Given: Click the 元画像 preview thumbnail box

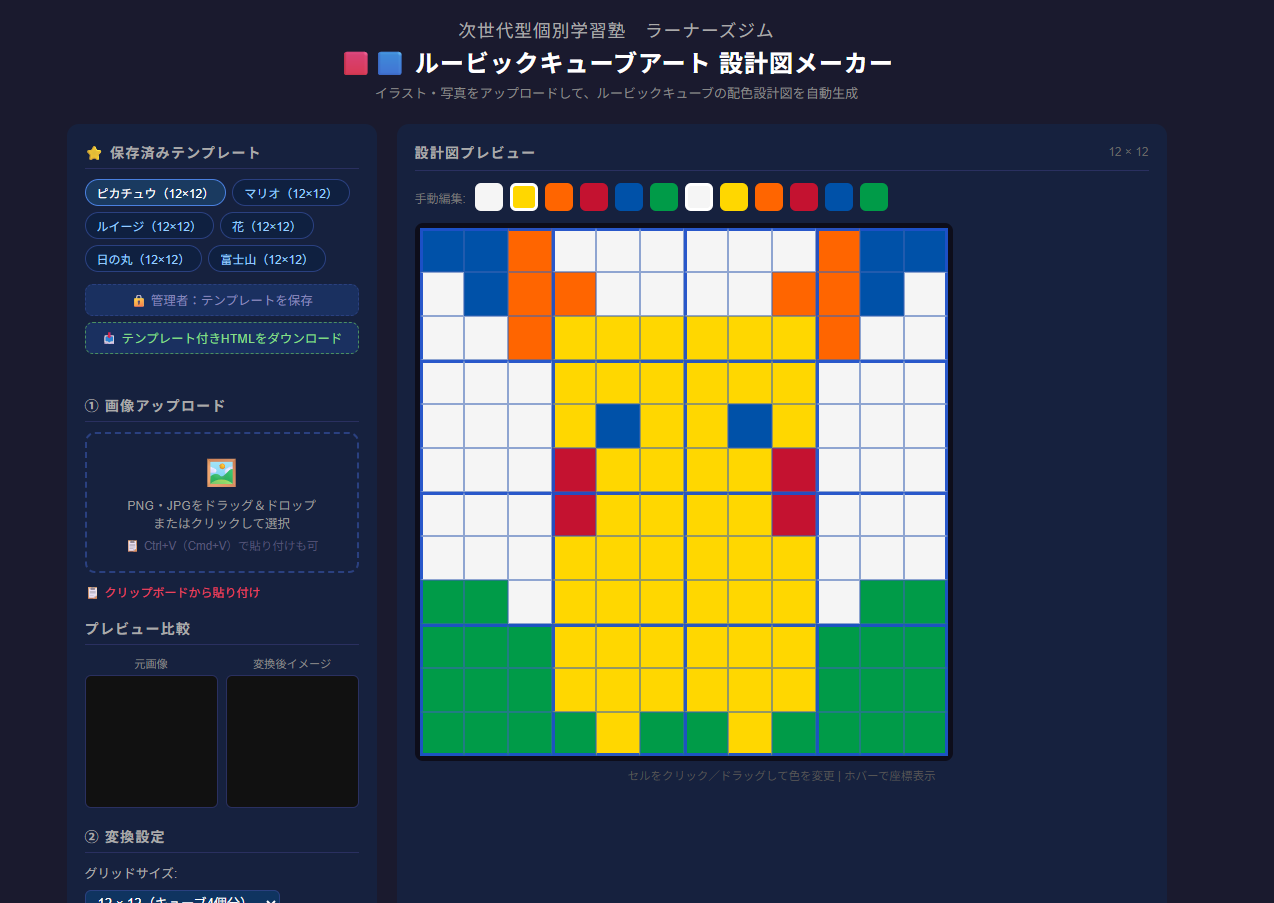Looking at the screenshot, I should tap(151, 741).
